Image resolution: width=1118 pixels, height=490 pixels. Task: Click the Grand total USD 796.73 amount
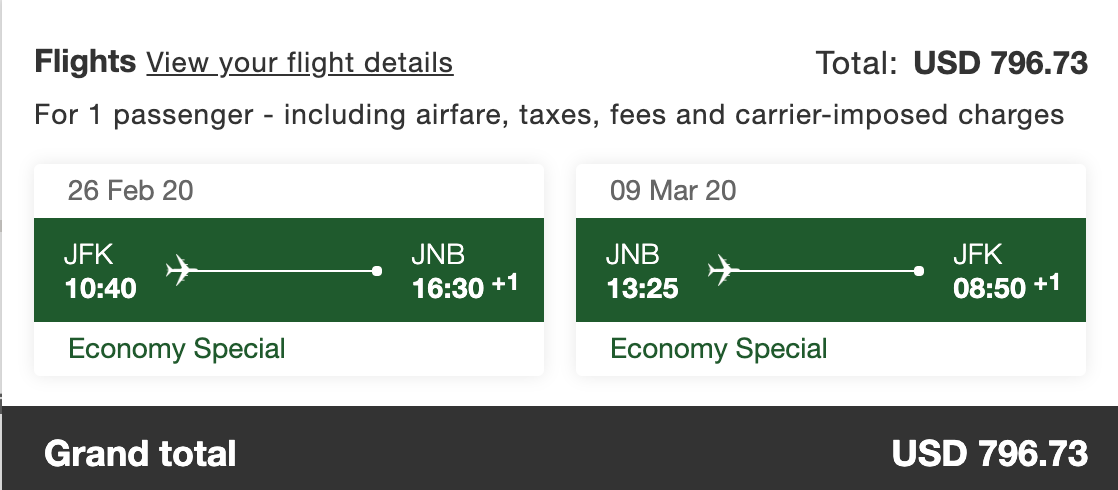point(989,454)
